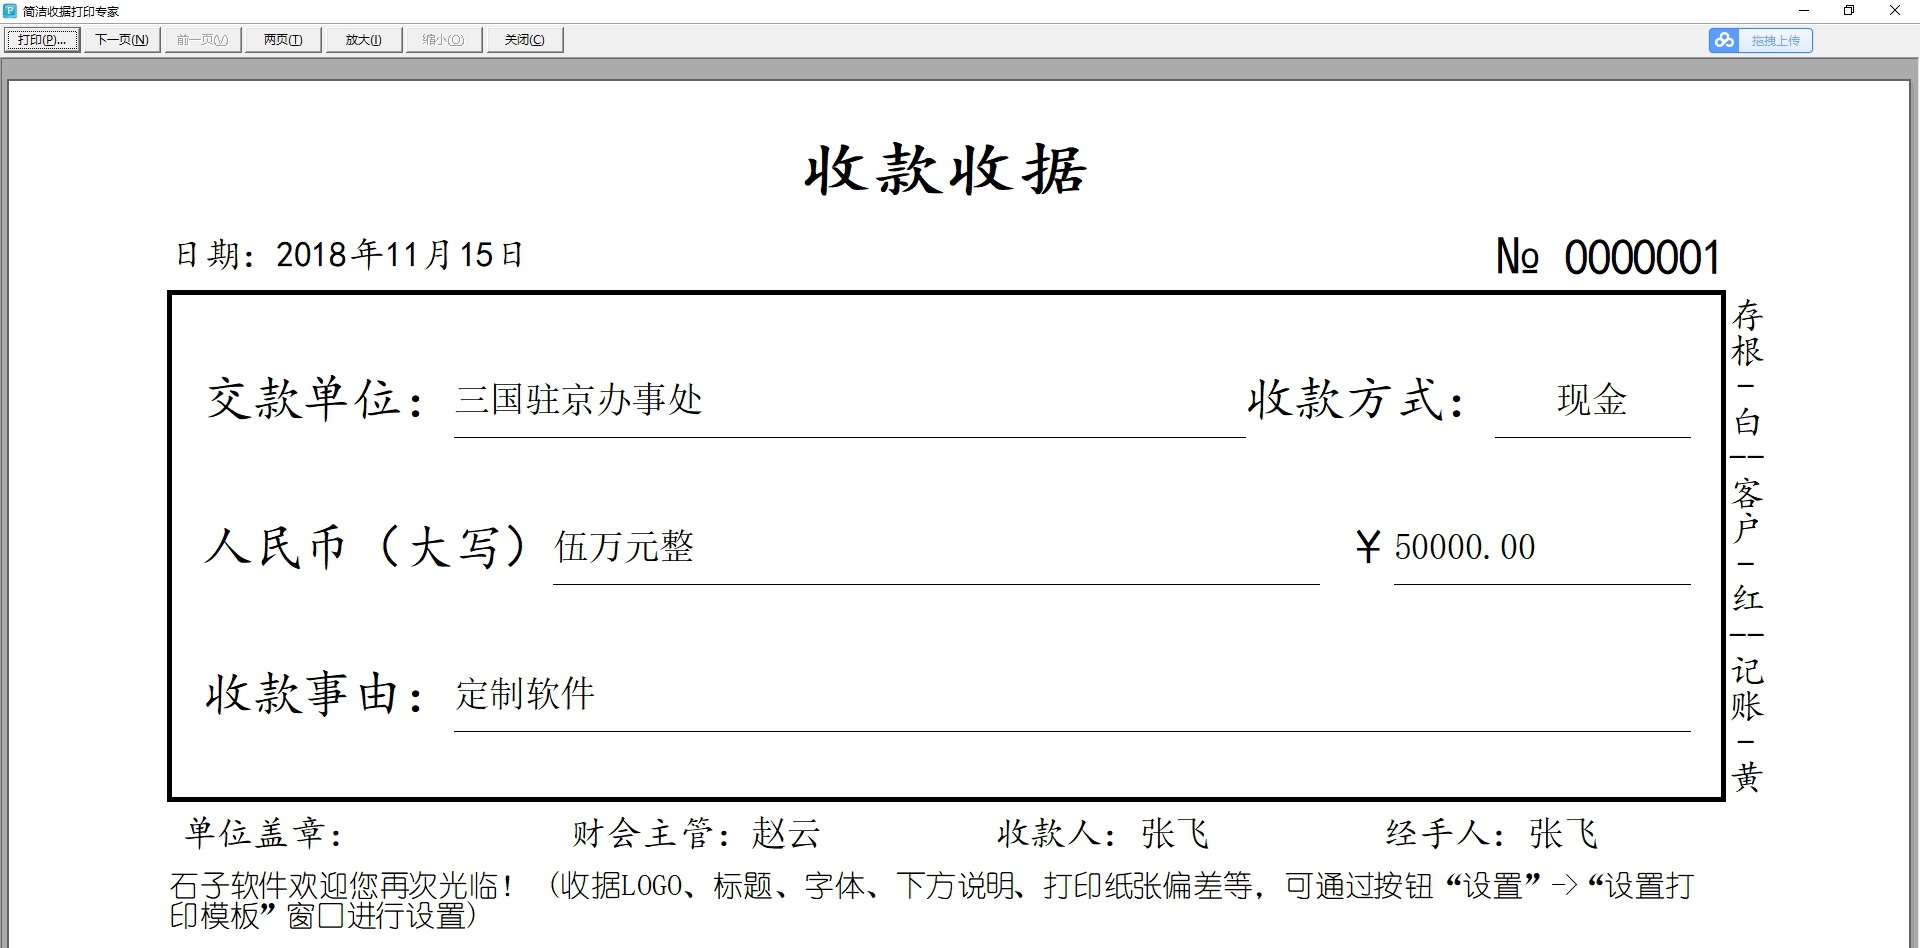Click the app icon in title bar

[x=10, y=11]
